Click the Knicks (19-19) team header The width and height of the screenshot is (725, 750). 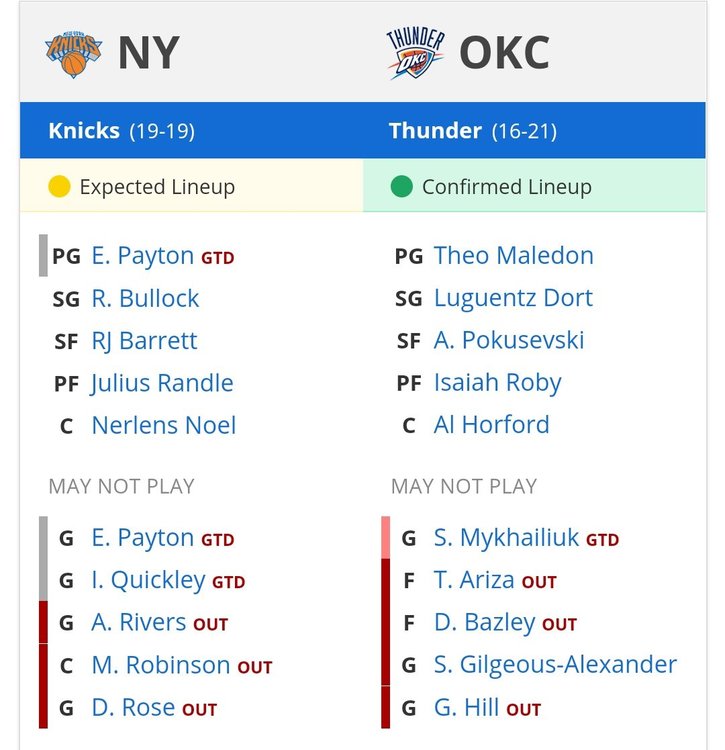click(121, 131)
